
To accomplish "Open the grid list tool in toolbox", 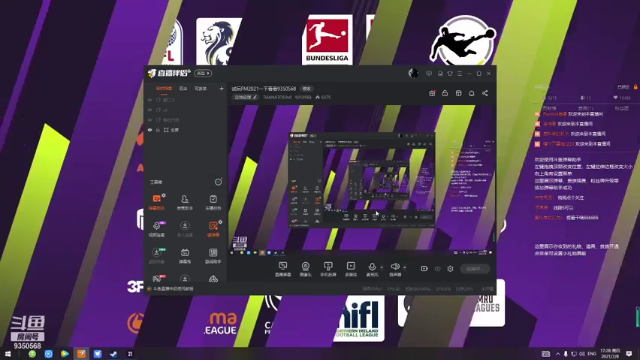I will (x=213, y=255).
